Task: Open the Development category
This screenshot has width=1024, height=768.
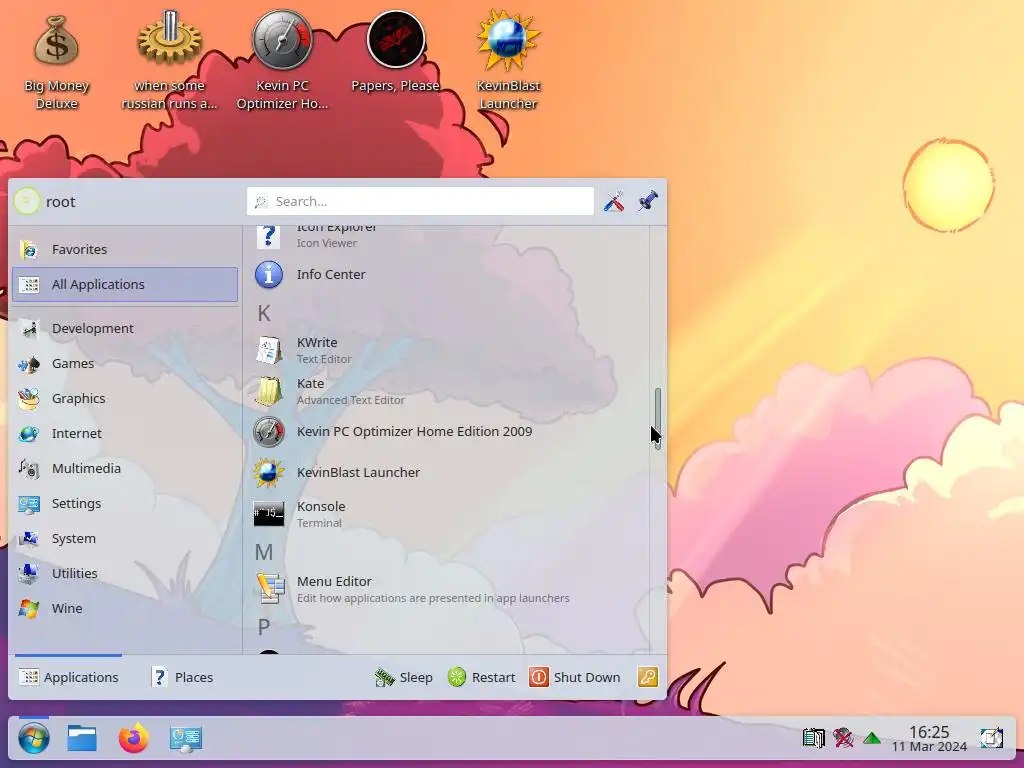Action: (x=125, y=328)
